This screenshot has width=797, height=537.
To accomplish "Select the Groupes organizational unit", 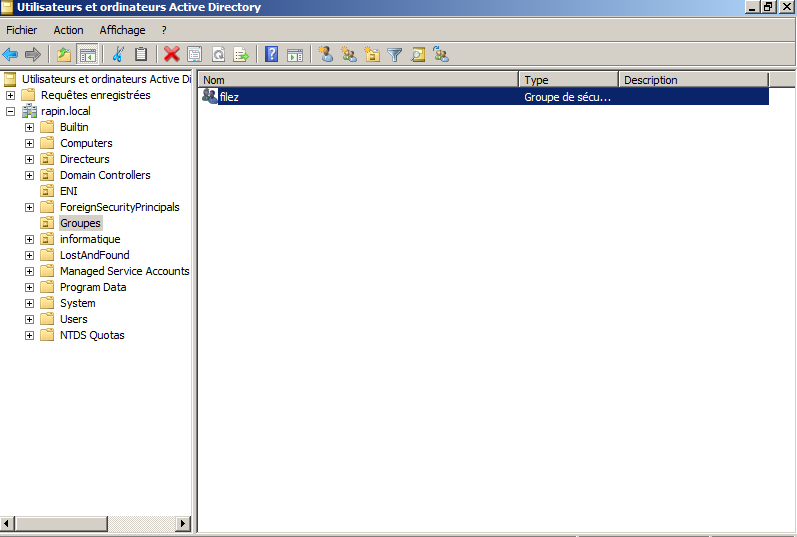I will 80,223.
